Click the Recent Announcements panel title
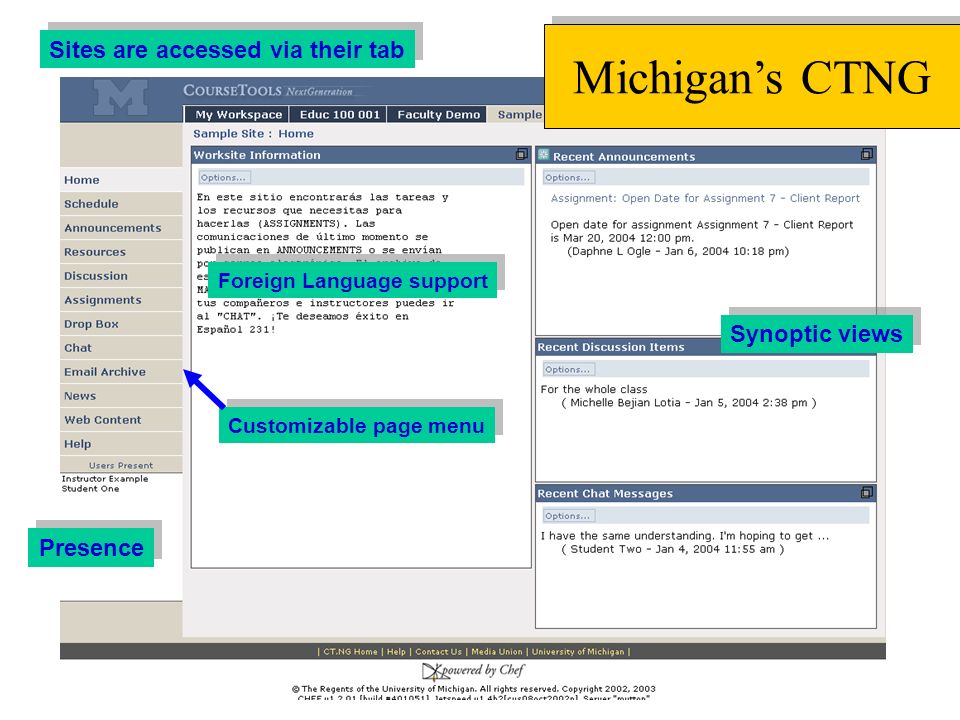Viewport: 960px width, 720px height. 624,157
